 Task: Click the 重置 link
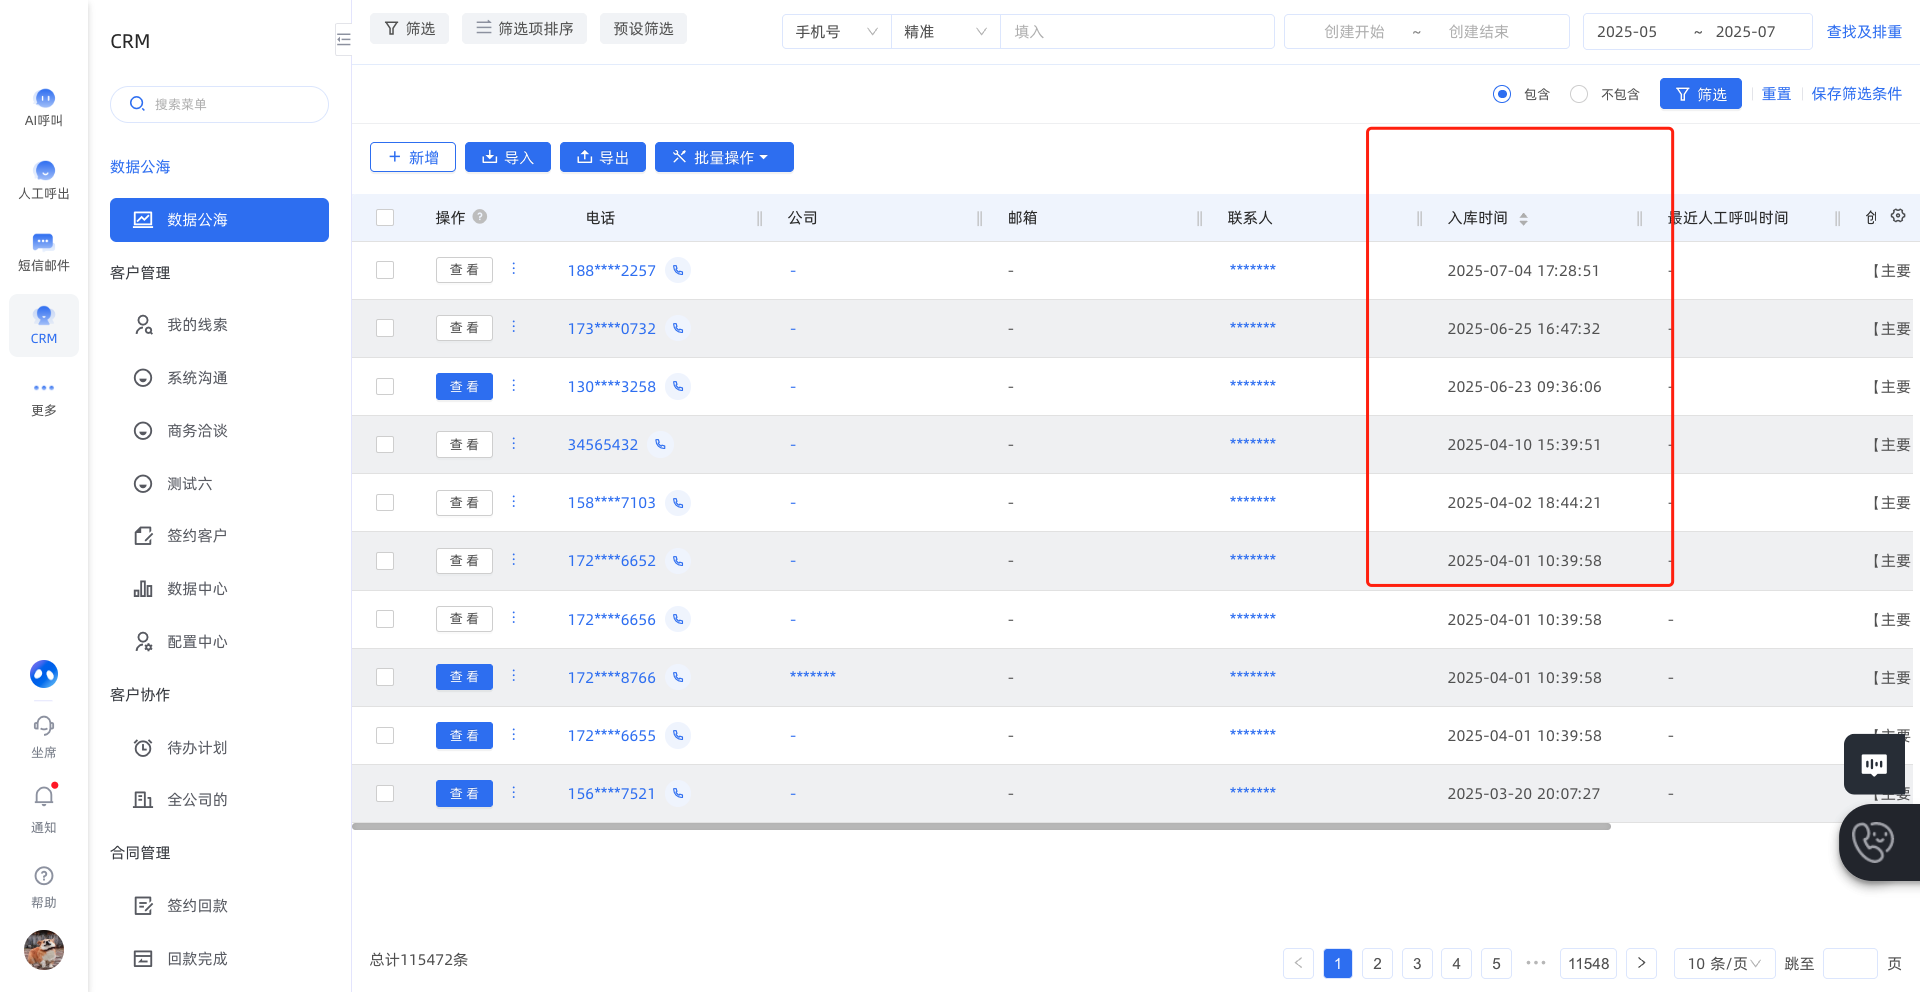[x=1776, y=94]
